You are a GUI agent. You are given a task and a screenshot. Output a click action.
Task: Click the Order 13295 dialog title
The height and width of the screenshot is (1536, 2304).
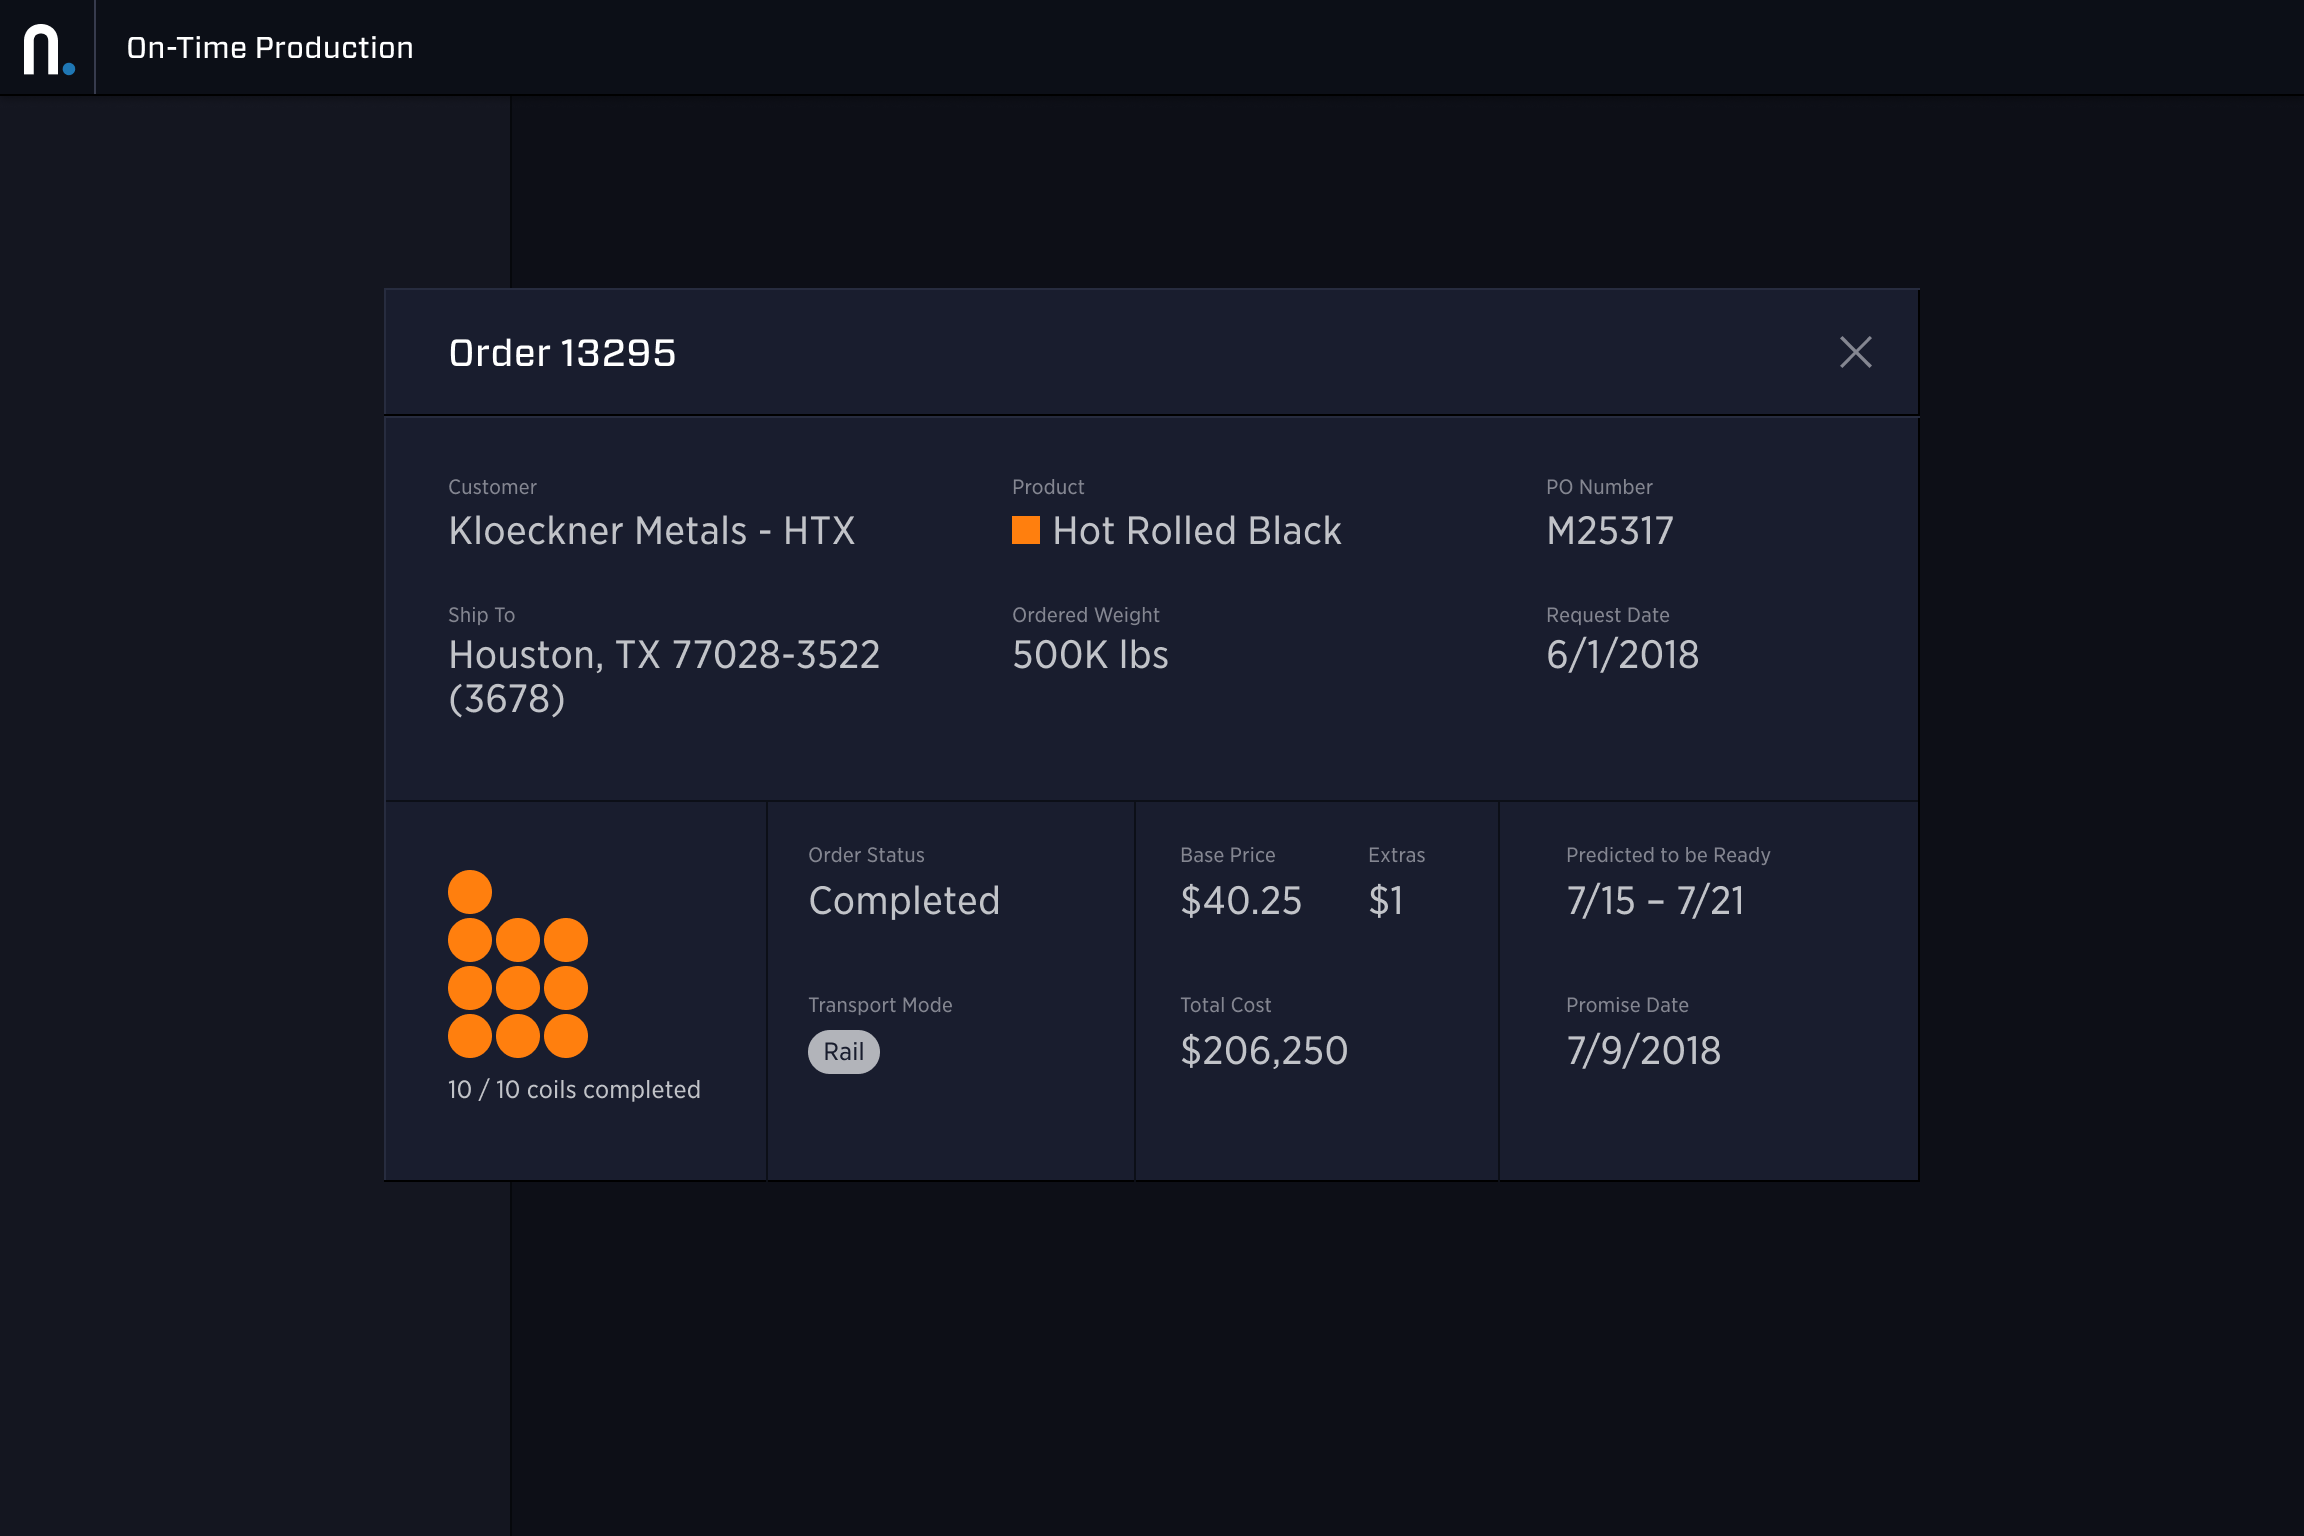point(562,353)
